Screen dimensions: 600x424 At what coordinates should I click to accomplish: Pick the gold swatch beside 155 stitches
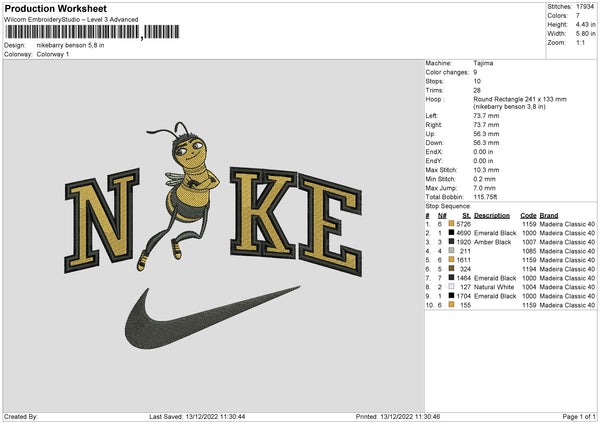click(452, 305)
